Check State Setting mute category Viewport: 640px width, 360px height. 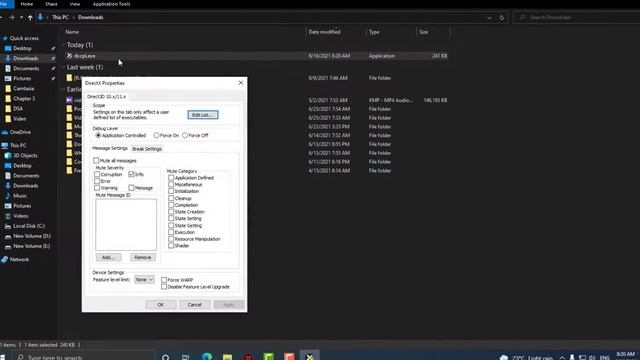point(171,218)
